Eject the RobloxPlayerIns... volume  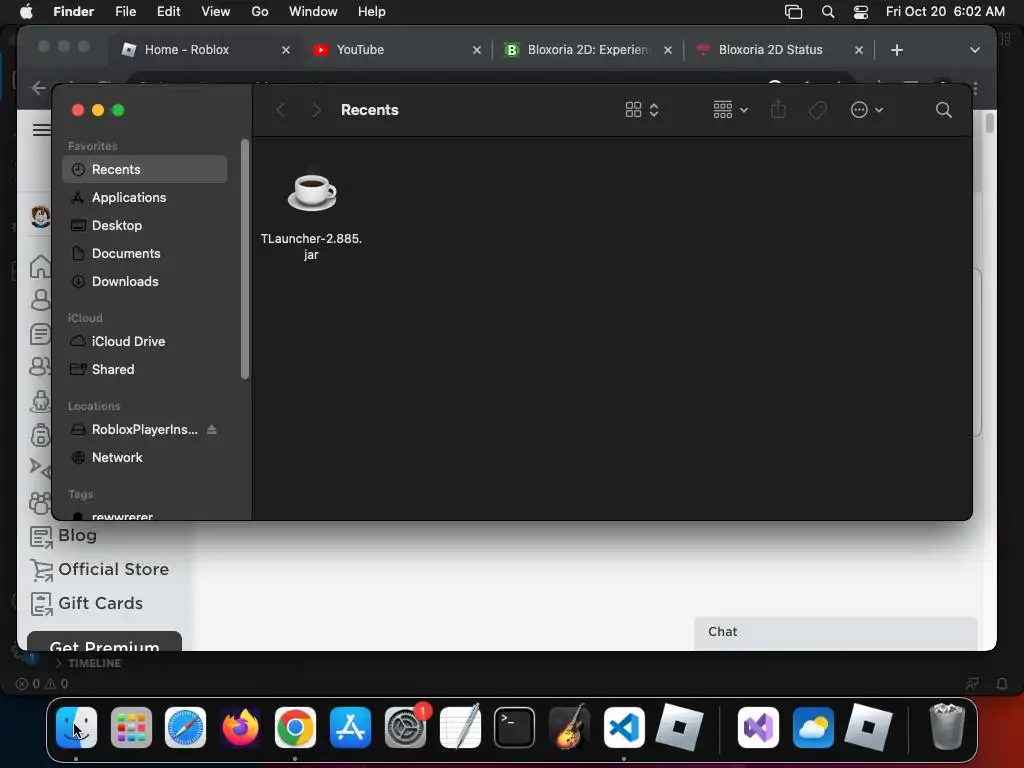pyautogui.click(x=212, y=430)
